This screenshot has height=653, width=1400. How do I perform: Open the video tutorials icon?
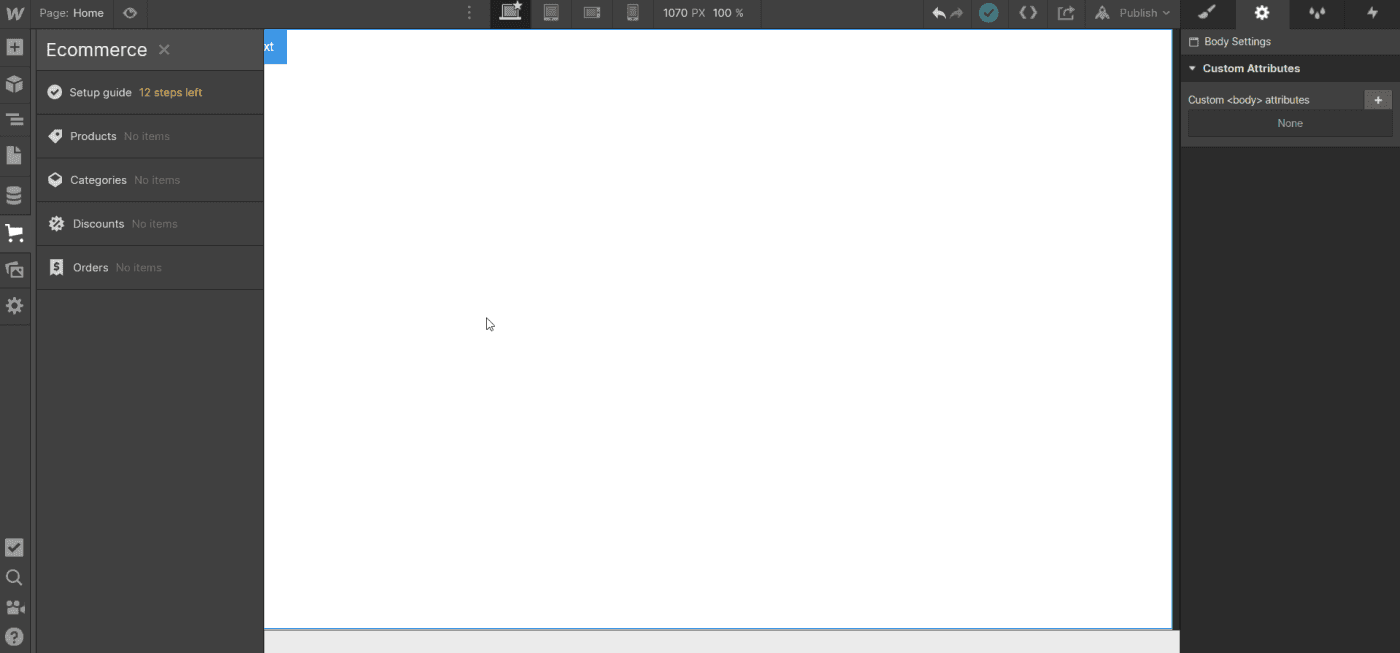pyautogui.click(x=14, y=607)
